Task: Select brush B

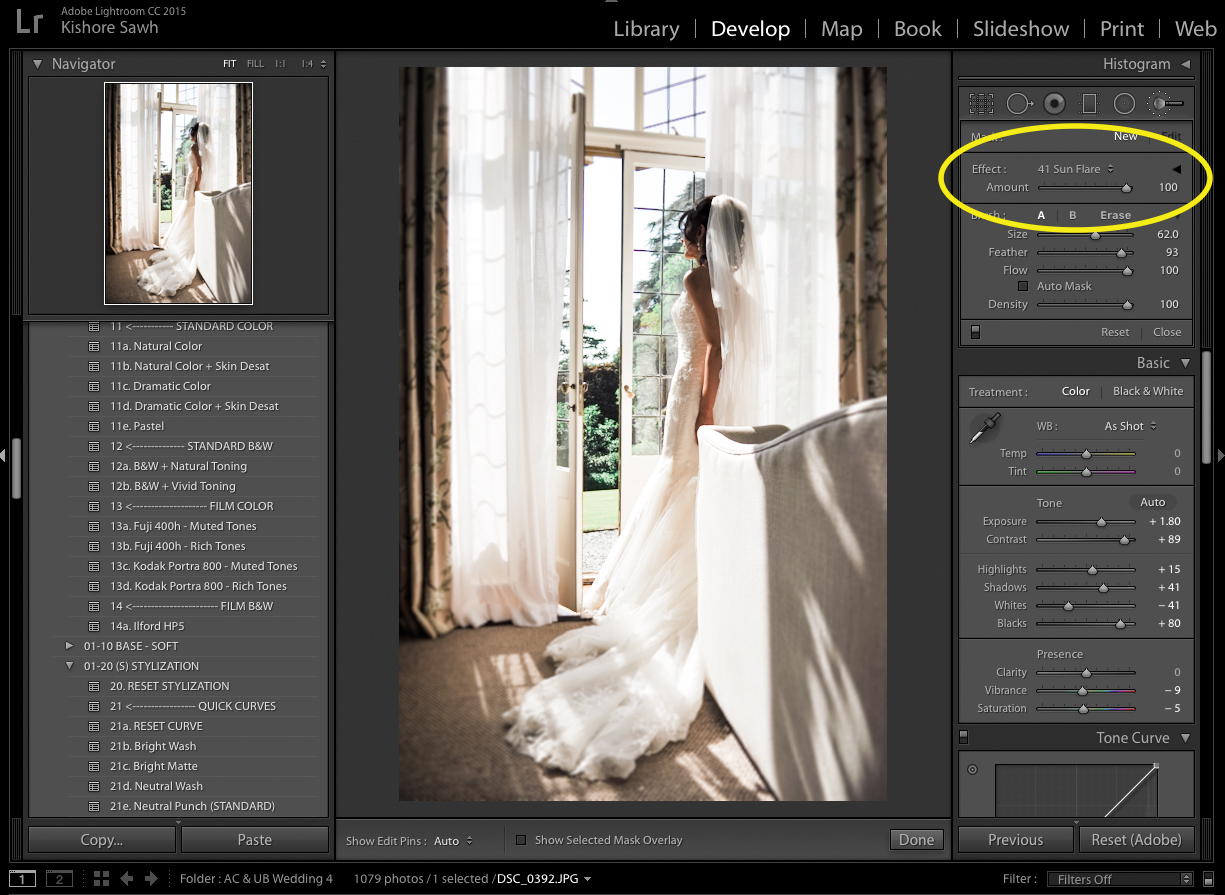Action: pyautogui.click(x=1073, y=215)
